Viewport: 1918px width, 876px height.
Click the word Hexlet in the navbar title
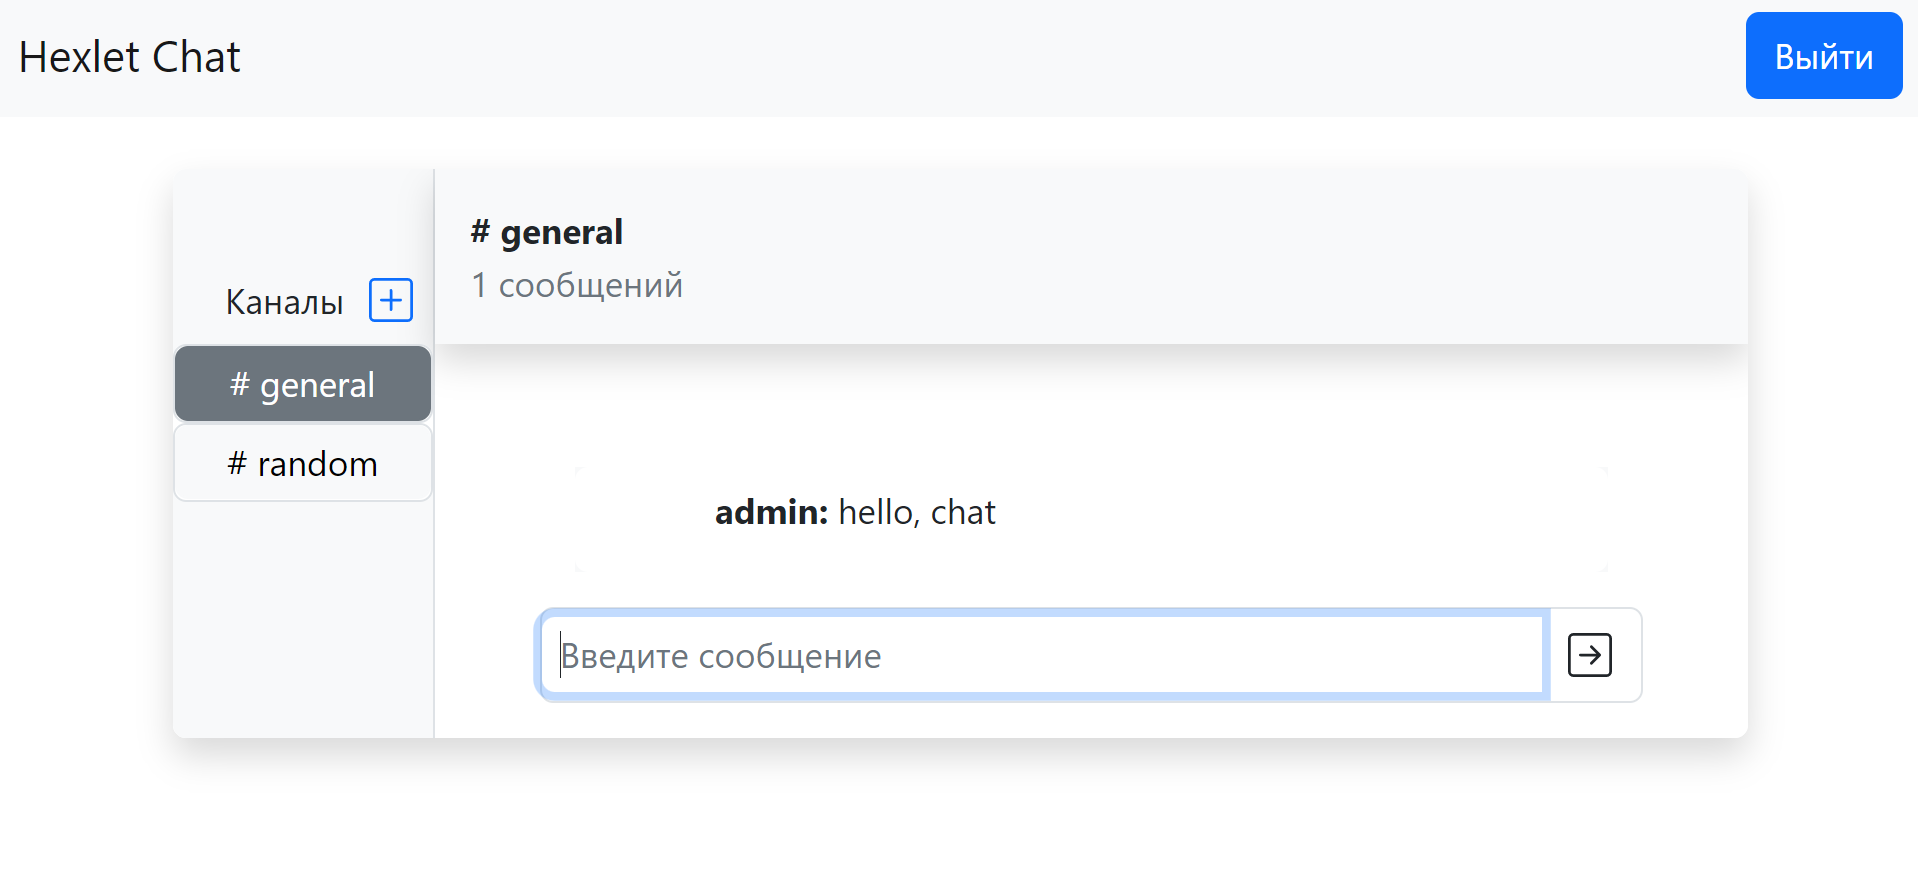pos(79,57)
